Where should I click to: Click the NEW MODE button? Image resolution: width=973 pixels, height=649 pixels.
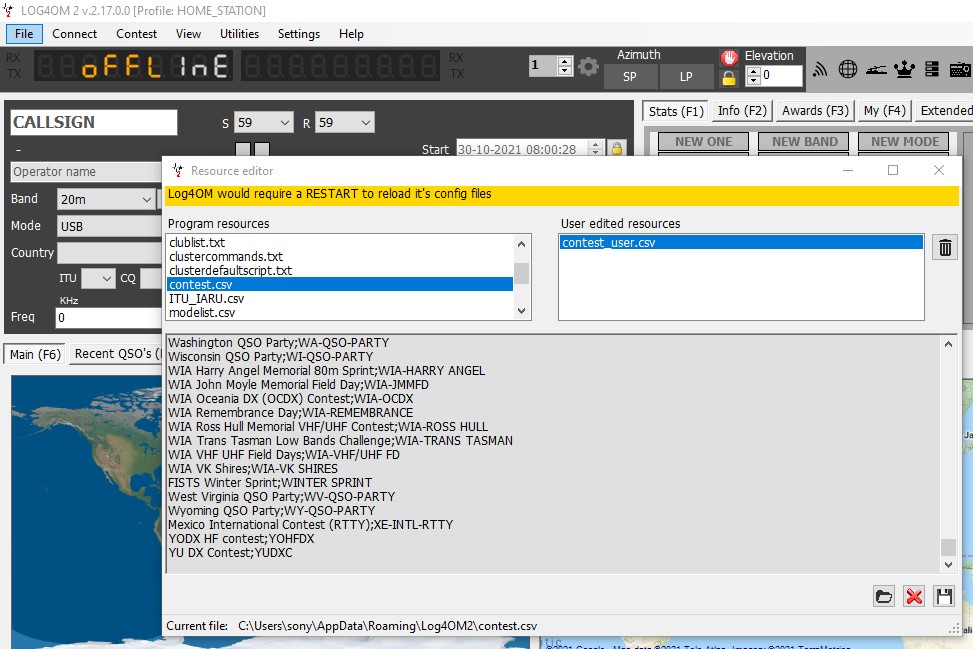click(x=905, y=141)
